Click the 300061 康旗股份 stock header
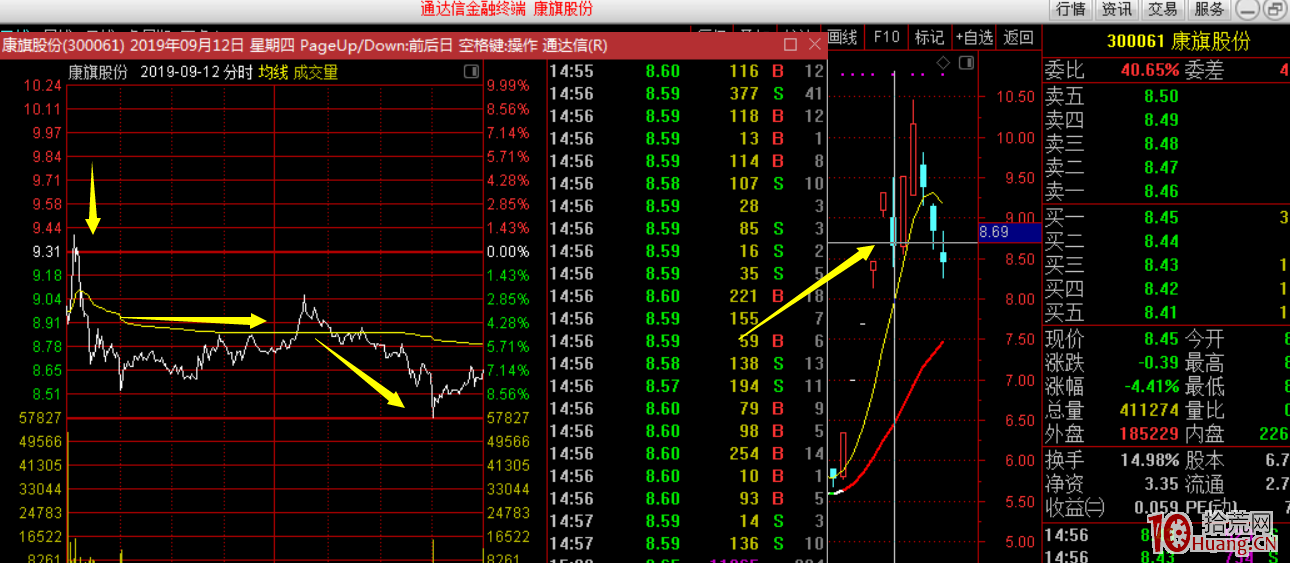Image resolution: width=1290 pixels, height=563 pixels. [1178, 42]
